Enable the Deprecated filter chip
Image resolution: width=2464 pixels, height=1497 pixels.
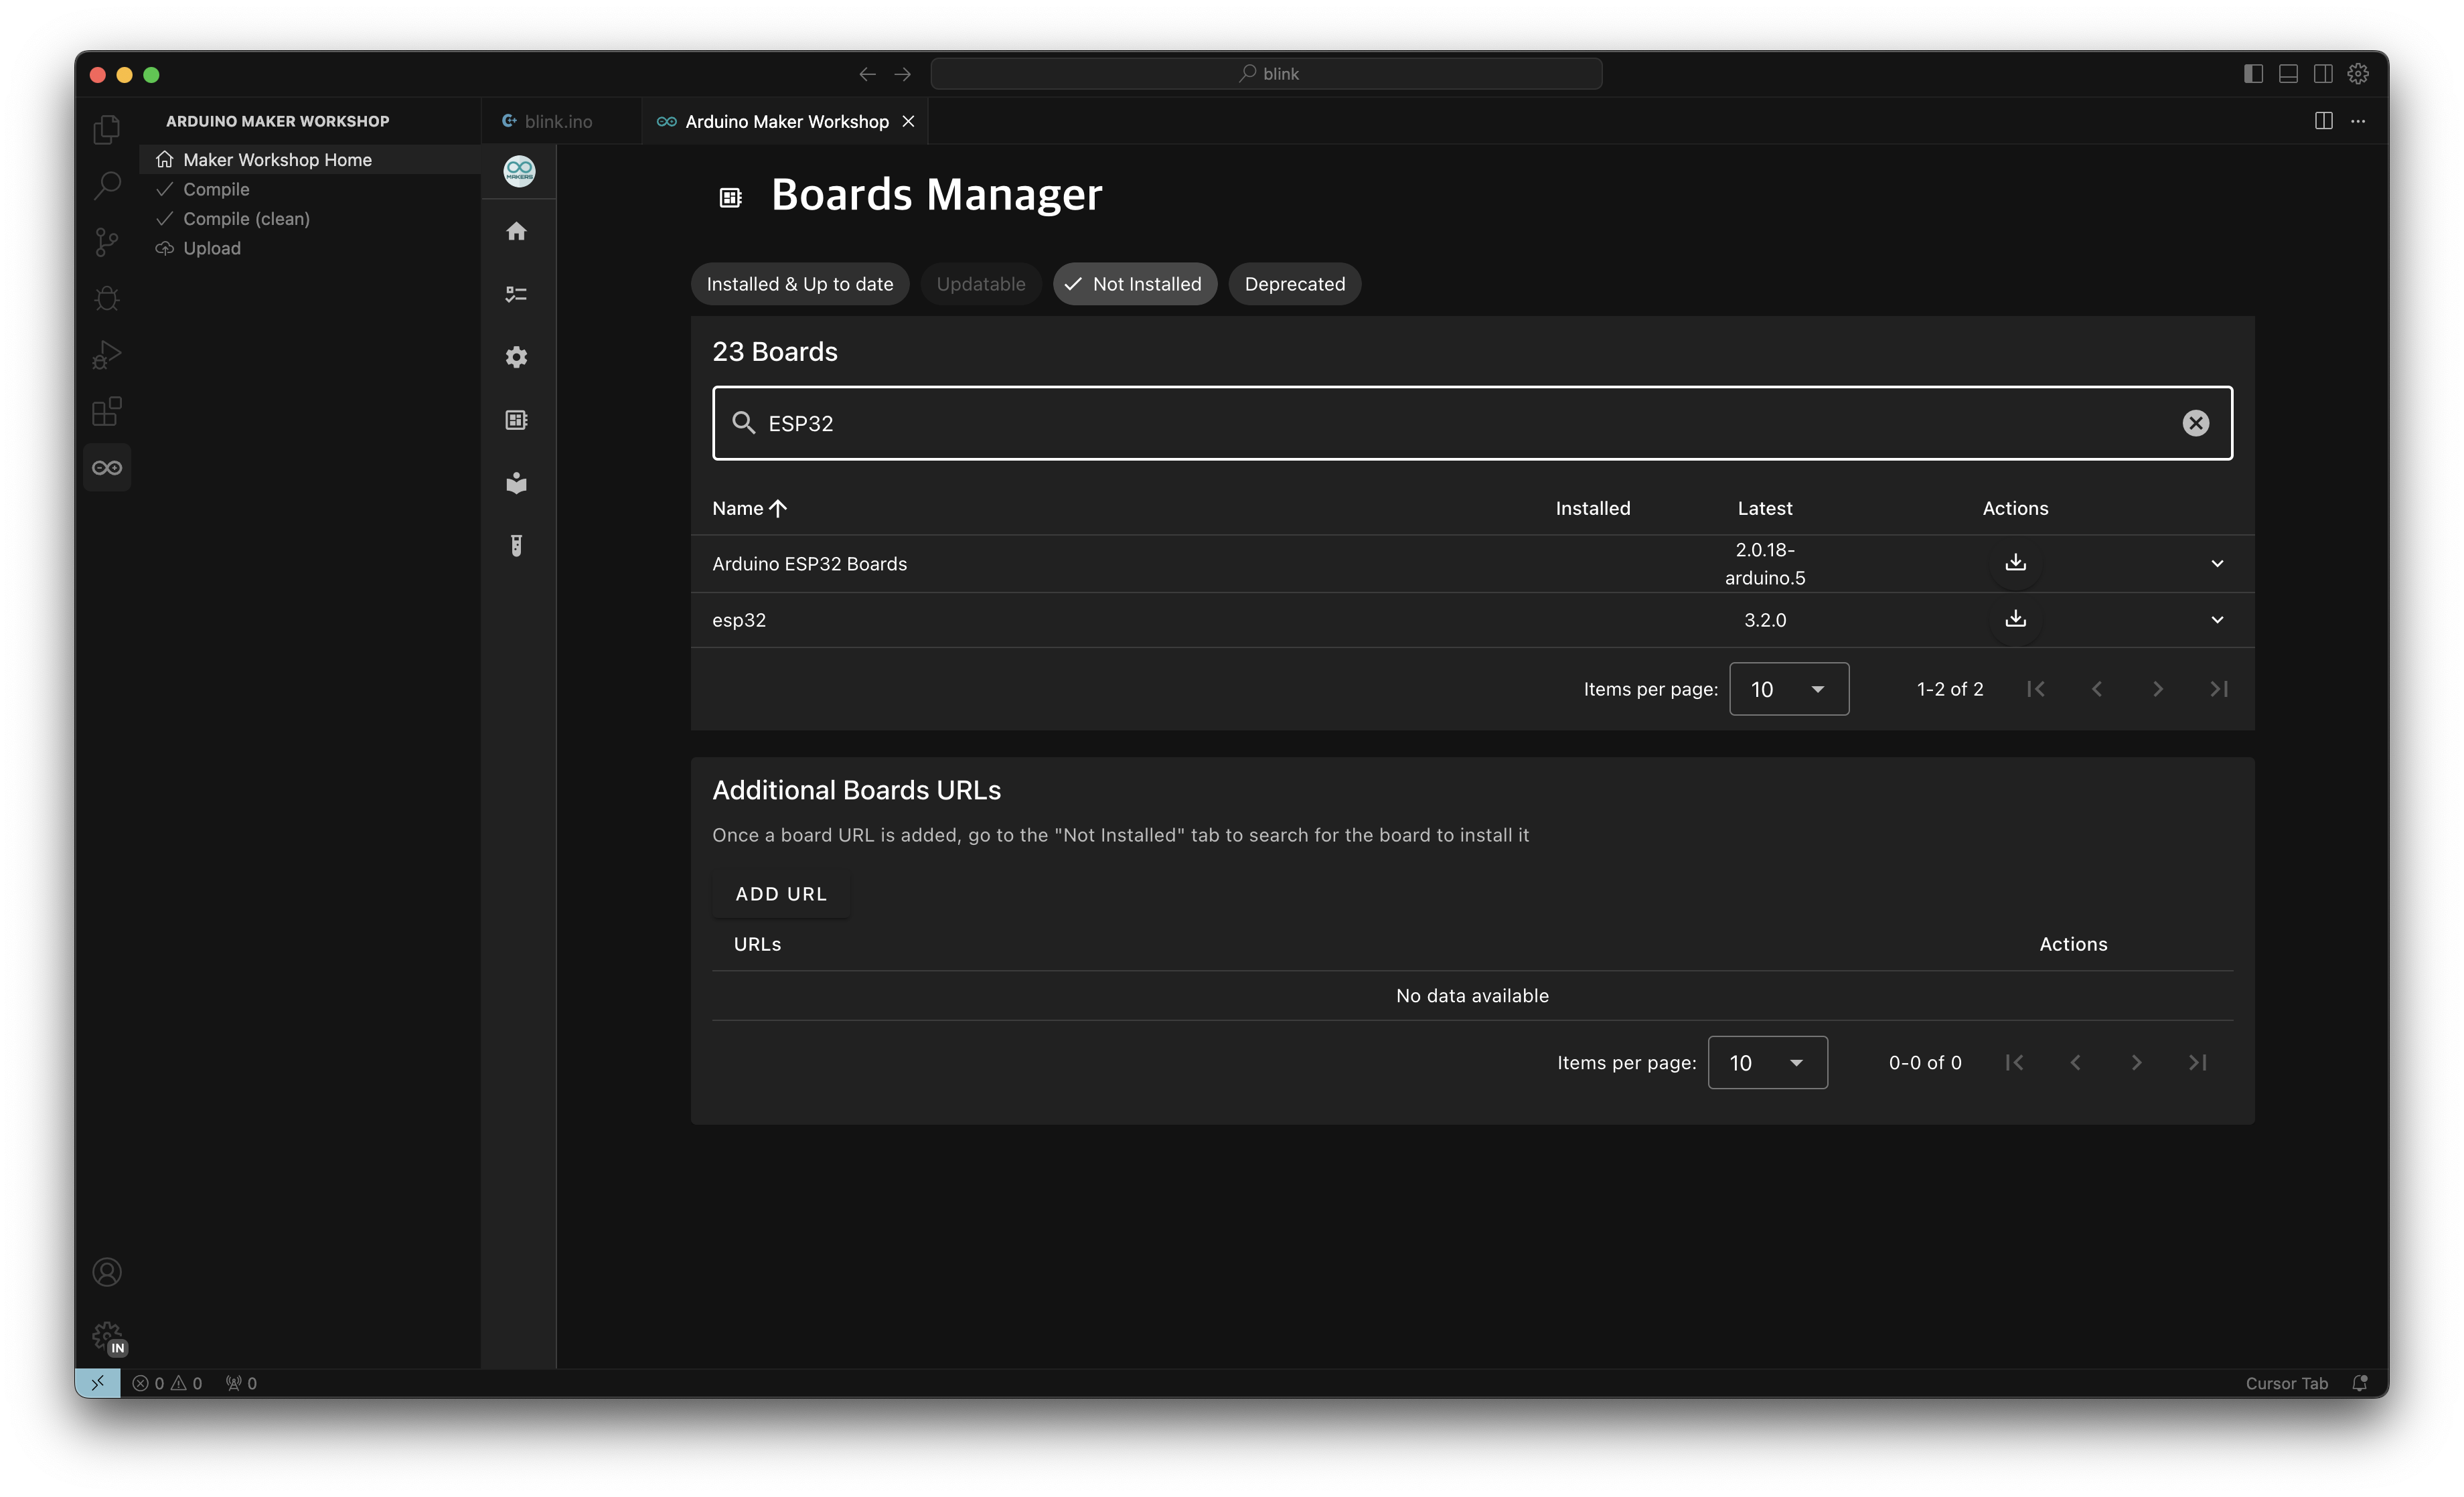1294,284
